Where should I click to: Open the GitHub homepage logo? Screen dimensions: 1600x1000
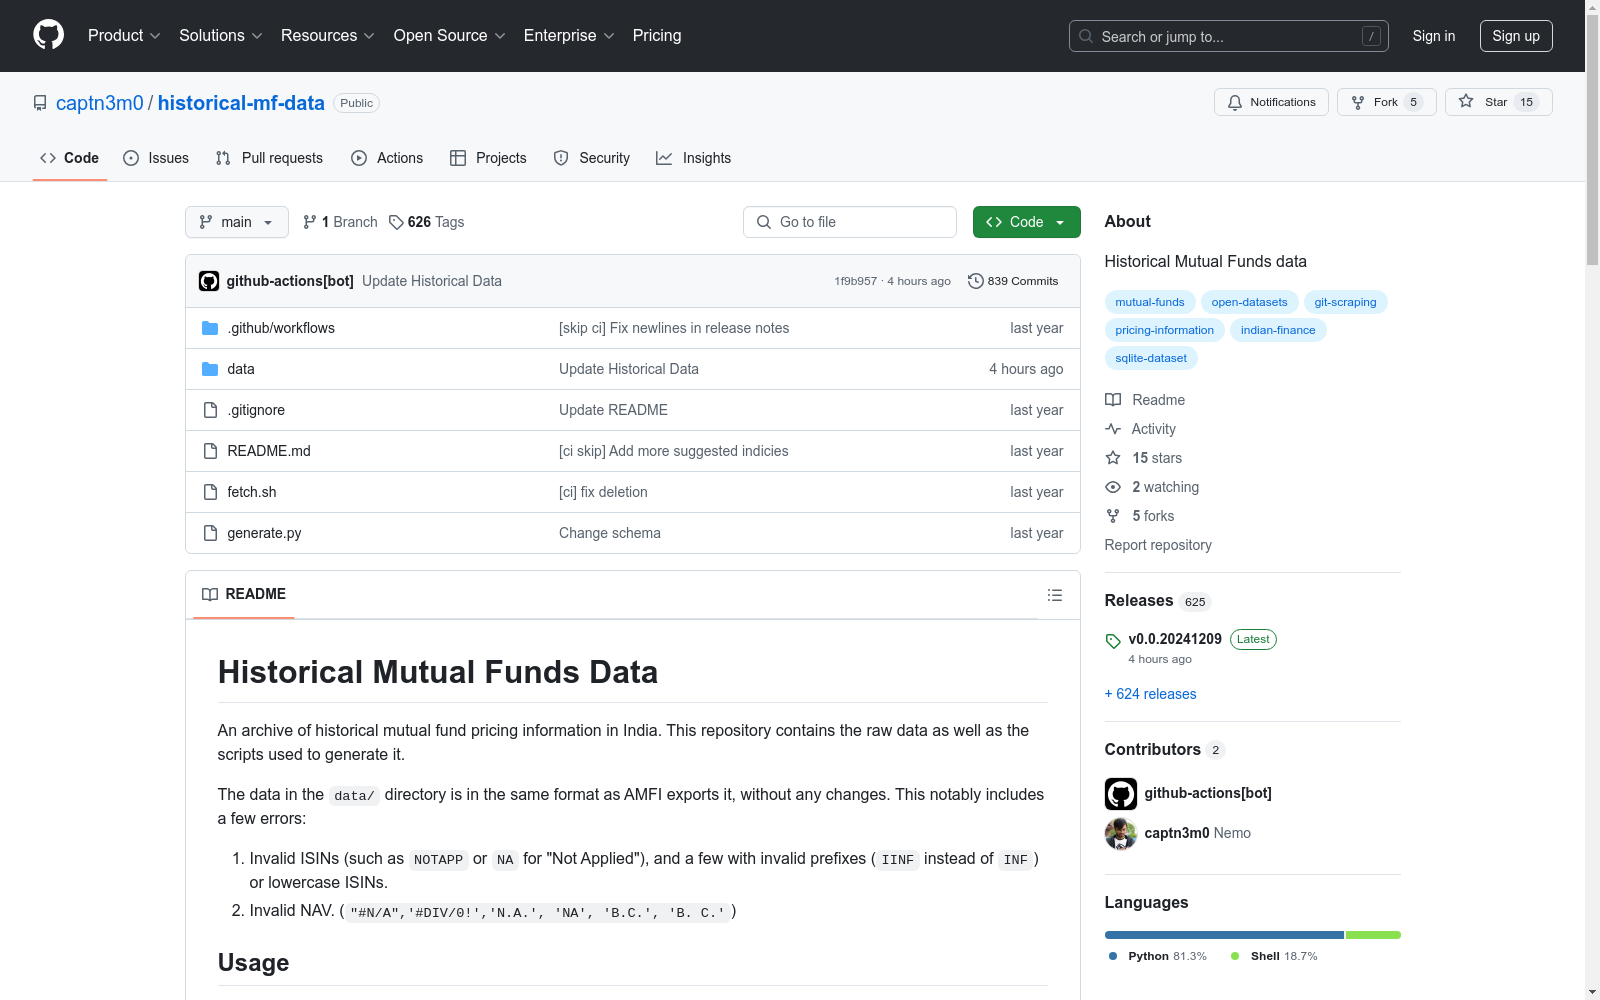[x=48, y=35]
